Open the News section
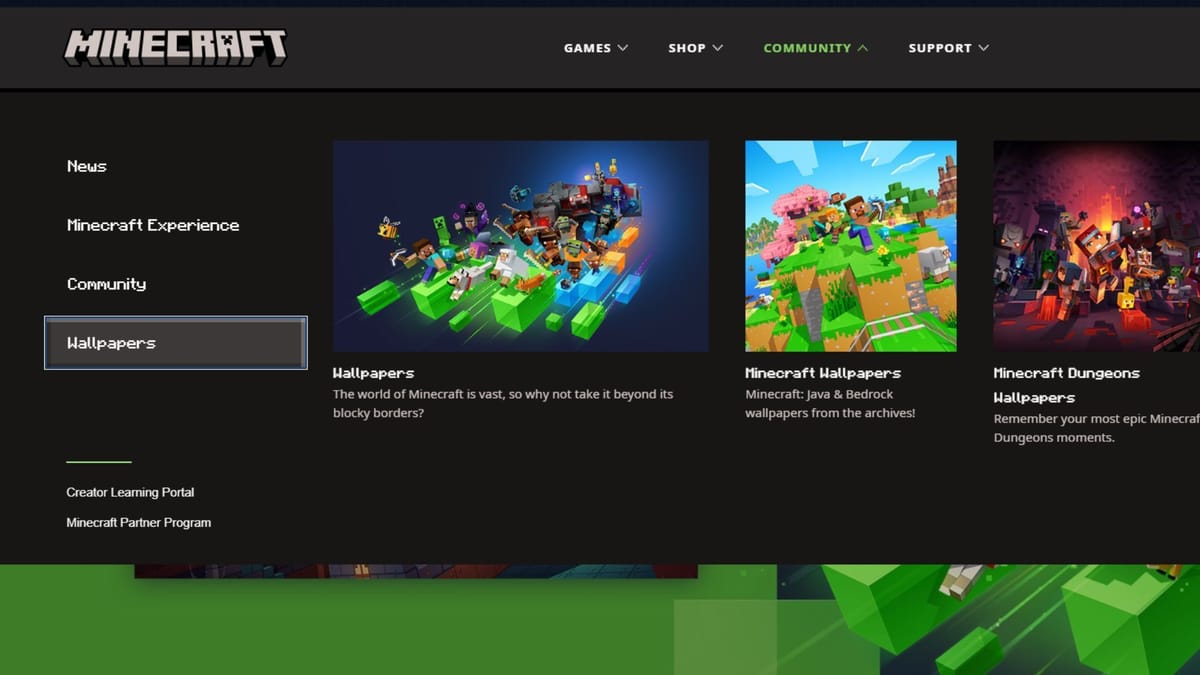The width and height of the screenshot is (1200, 675). 86,166
